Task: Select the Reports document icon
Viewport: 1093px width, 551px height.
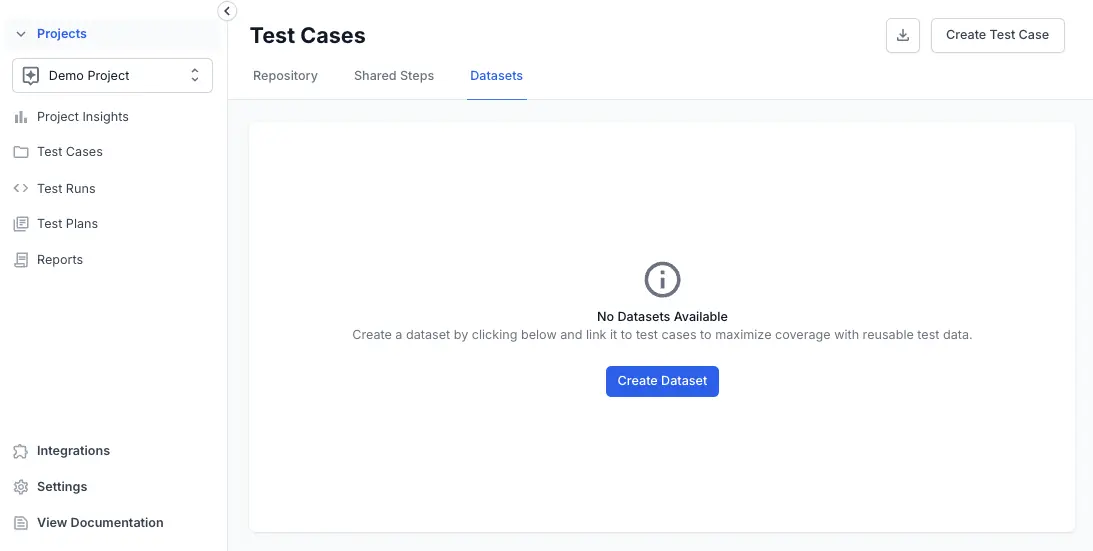Action: (x=20, y=260)
